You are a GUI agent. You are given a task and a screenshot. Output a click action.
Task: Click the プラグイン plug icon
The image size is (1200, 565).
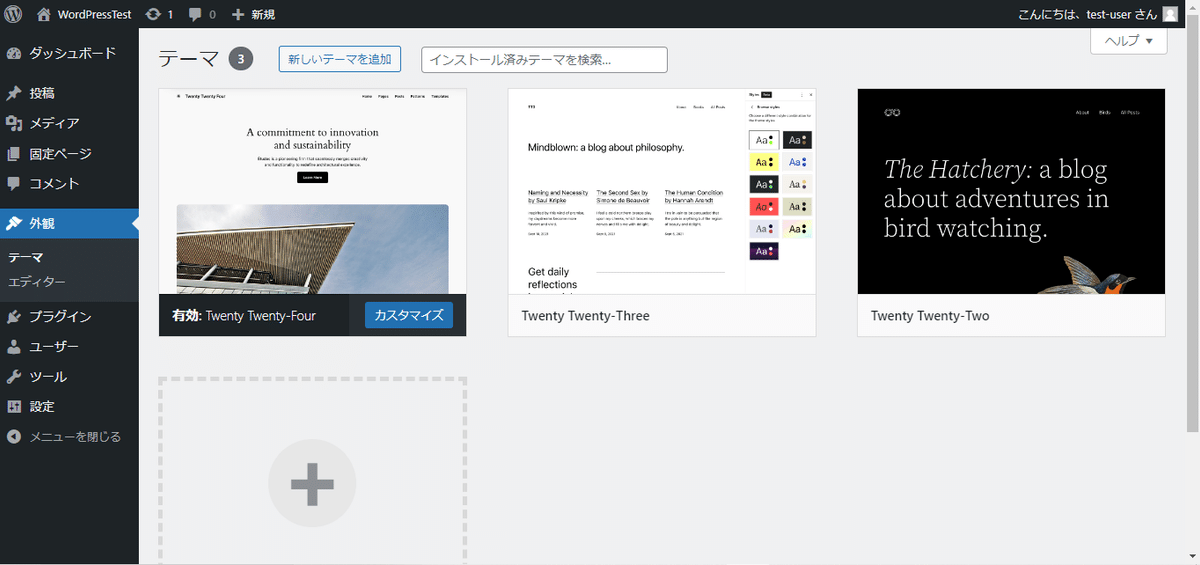14,316
